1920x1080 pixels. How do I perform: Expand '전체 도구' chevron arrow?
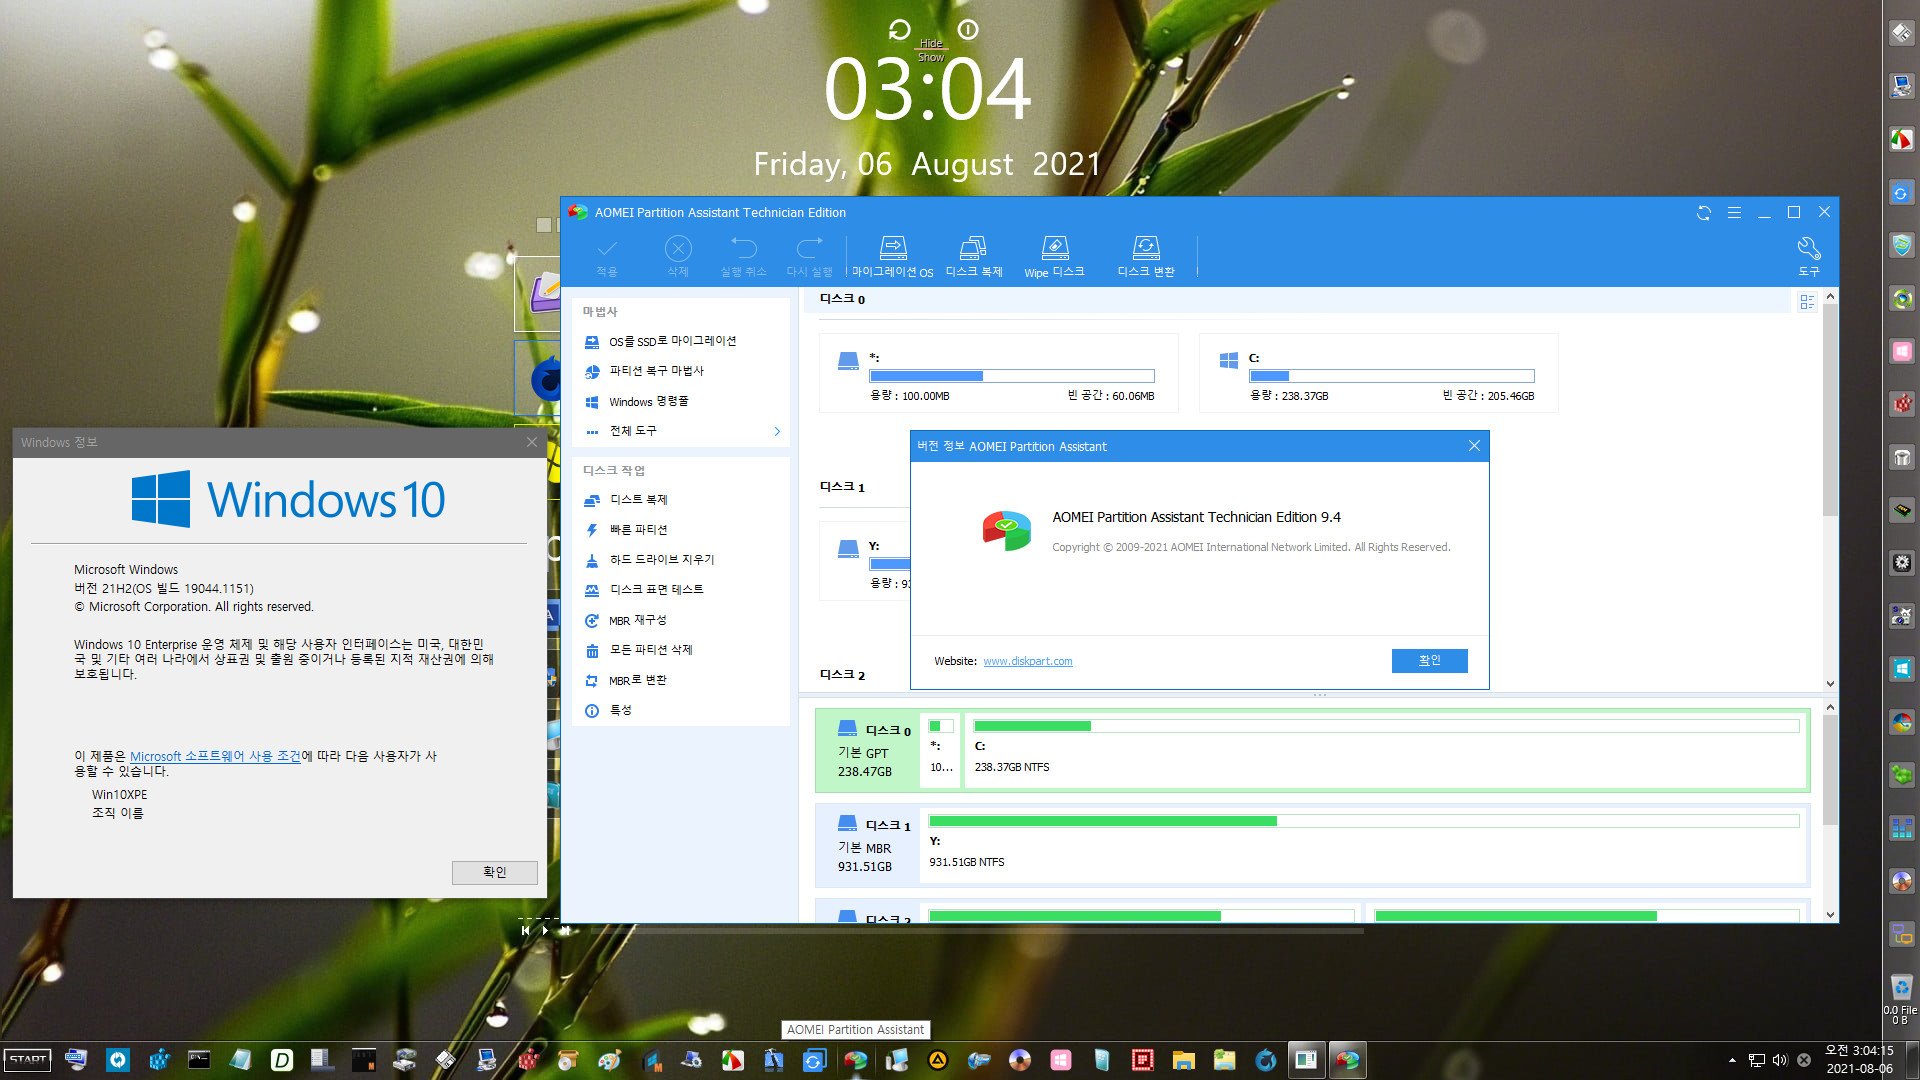(777, 431)
